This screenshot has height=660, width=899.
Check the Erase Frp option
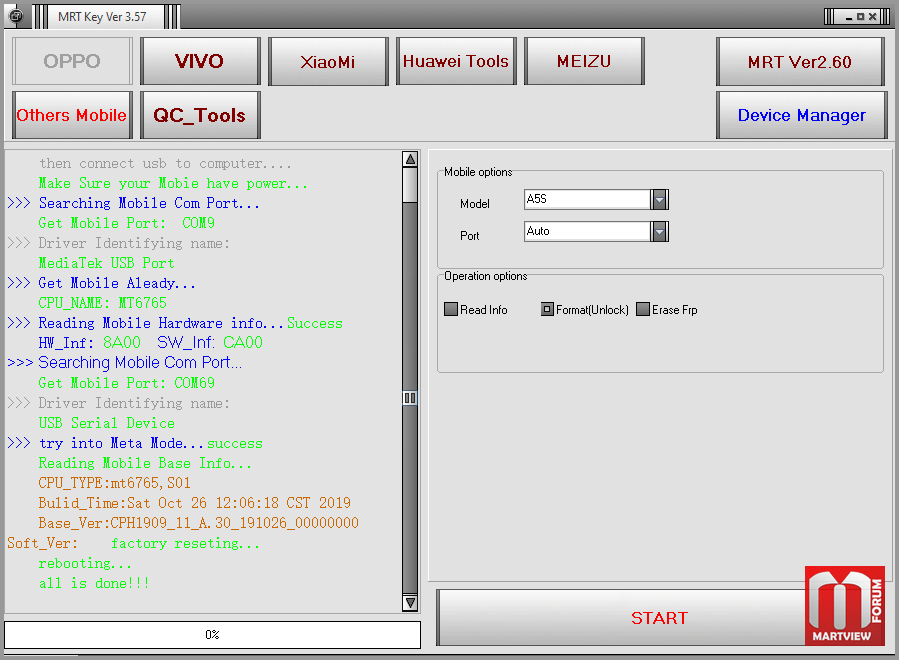click(x=643, y=310)
